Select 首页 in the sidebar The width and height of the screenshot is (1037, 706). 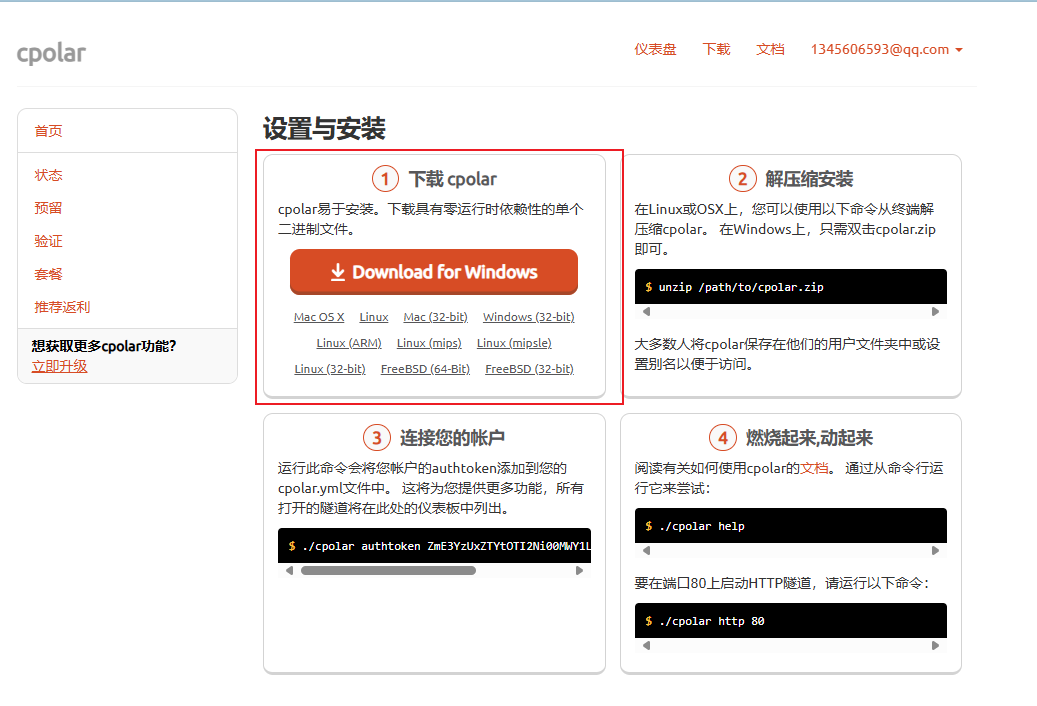[x=48, y=131]
